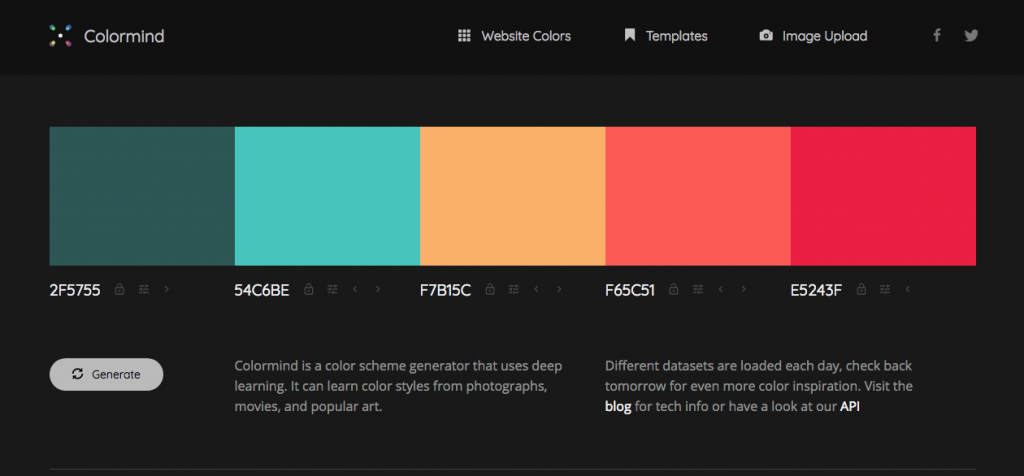Click the grid icon beside Website Colors
The width and height of the screenshot is (1024, 476).
pyautogui.click(x=464, y=35)
